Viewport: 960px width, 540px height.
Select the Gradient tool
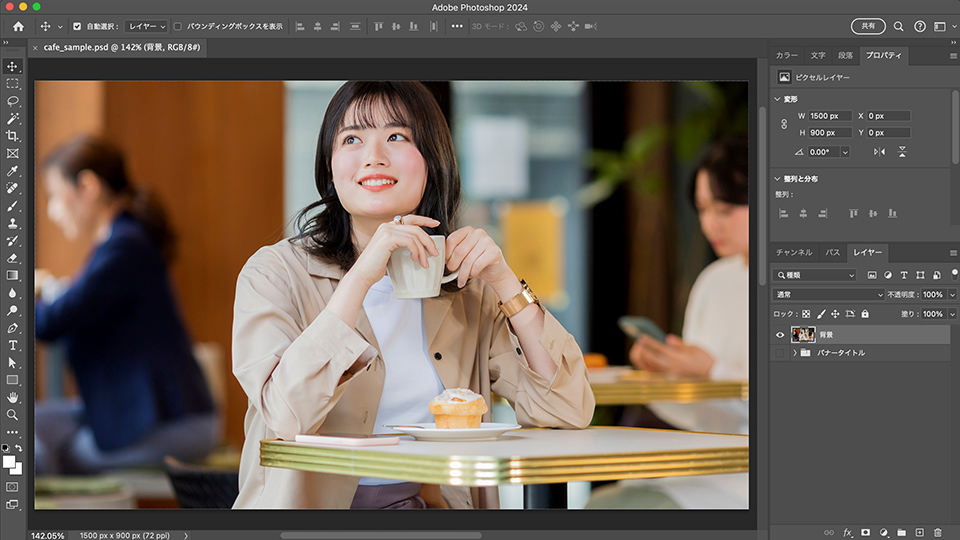(12, 276)
